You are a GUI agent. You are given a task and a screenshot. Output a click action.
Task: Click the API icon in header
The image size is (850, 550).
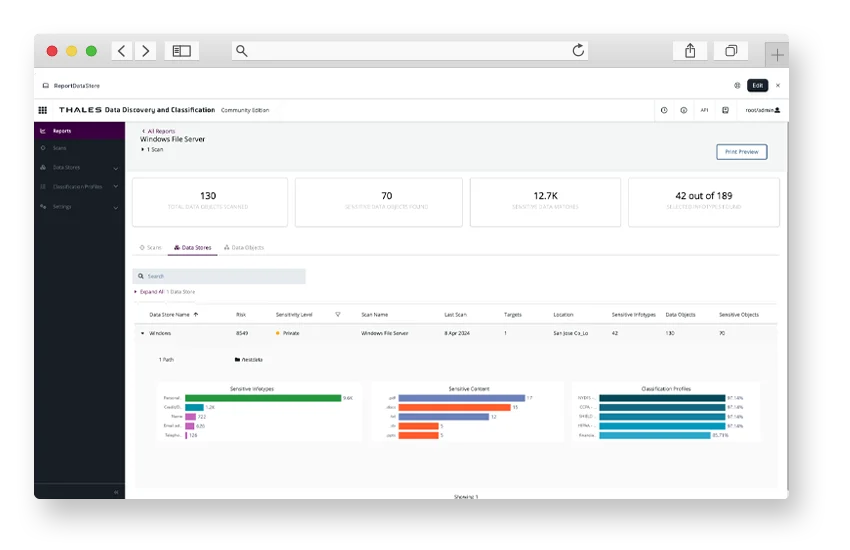coord(704,110)
